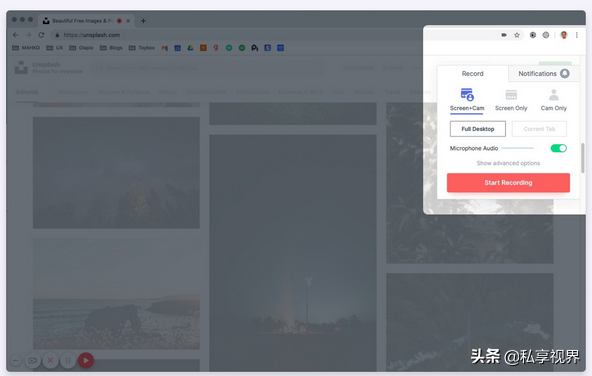
Task: Open the more options dots in the recording controls
Action: pos(15,361)
